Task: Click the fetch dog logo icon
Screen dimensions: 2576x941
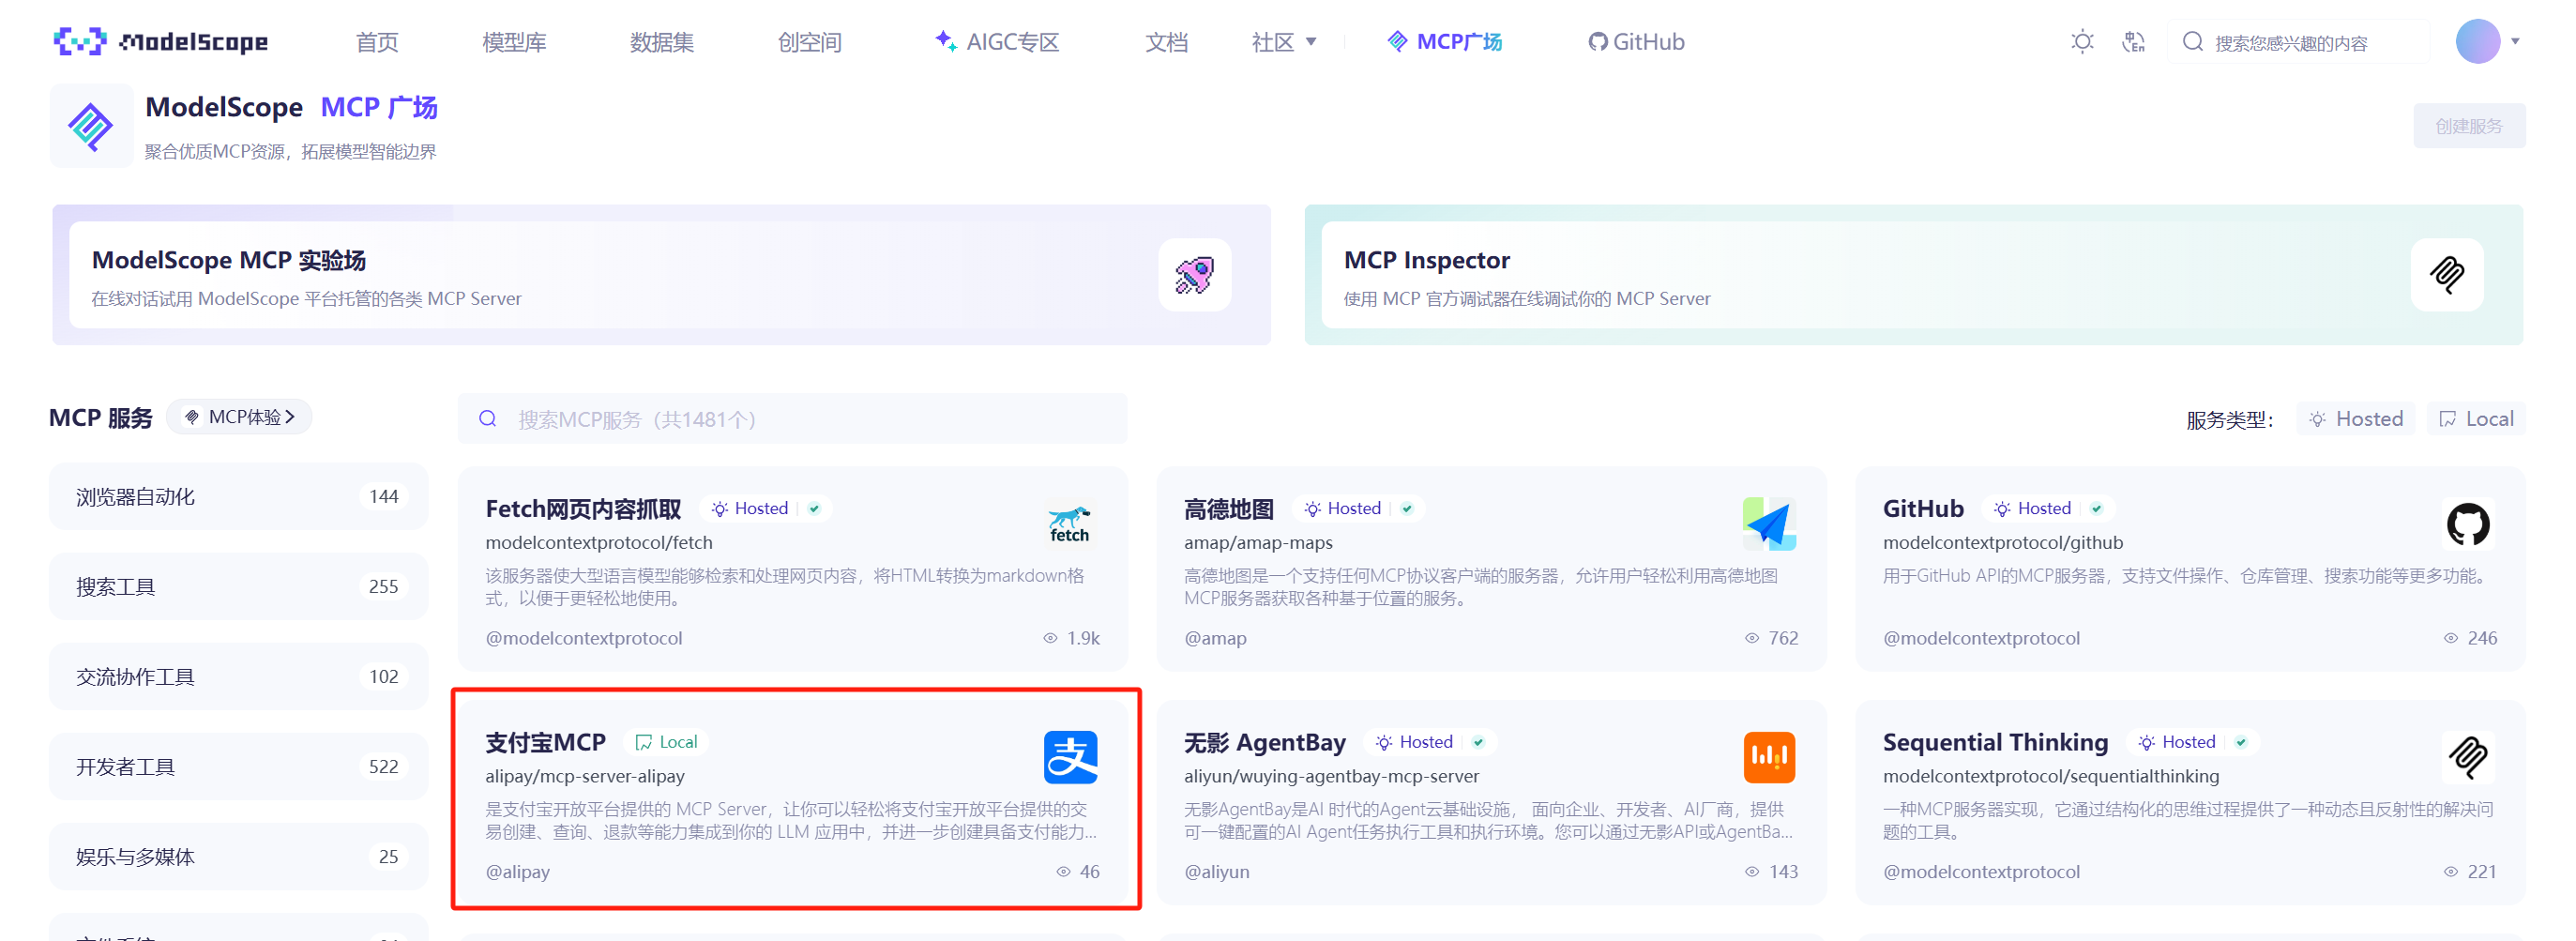Action: pyautogui.click(x=1069, y=524)
